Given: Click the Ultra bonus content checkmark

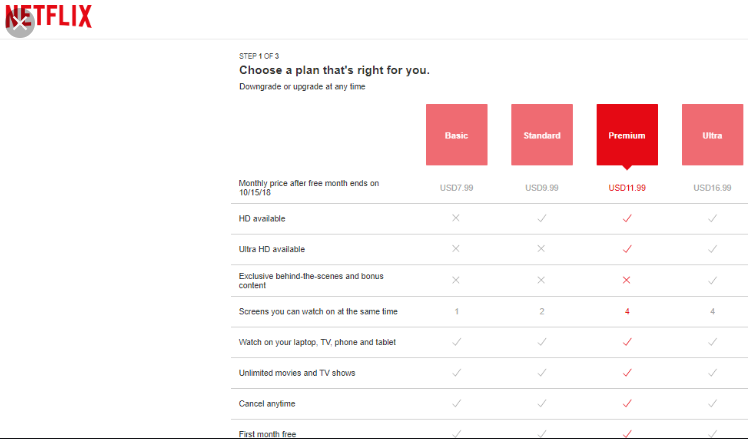Looking at the screenshot, I should point(713,281).
